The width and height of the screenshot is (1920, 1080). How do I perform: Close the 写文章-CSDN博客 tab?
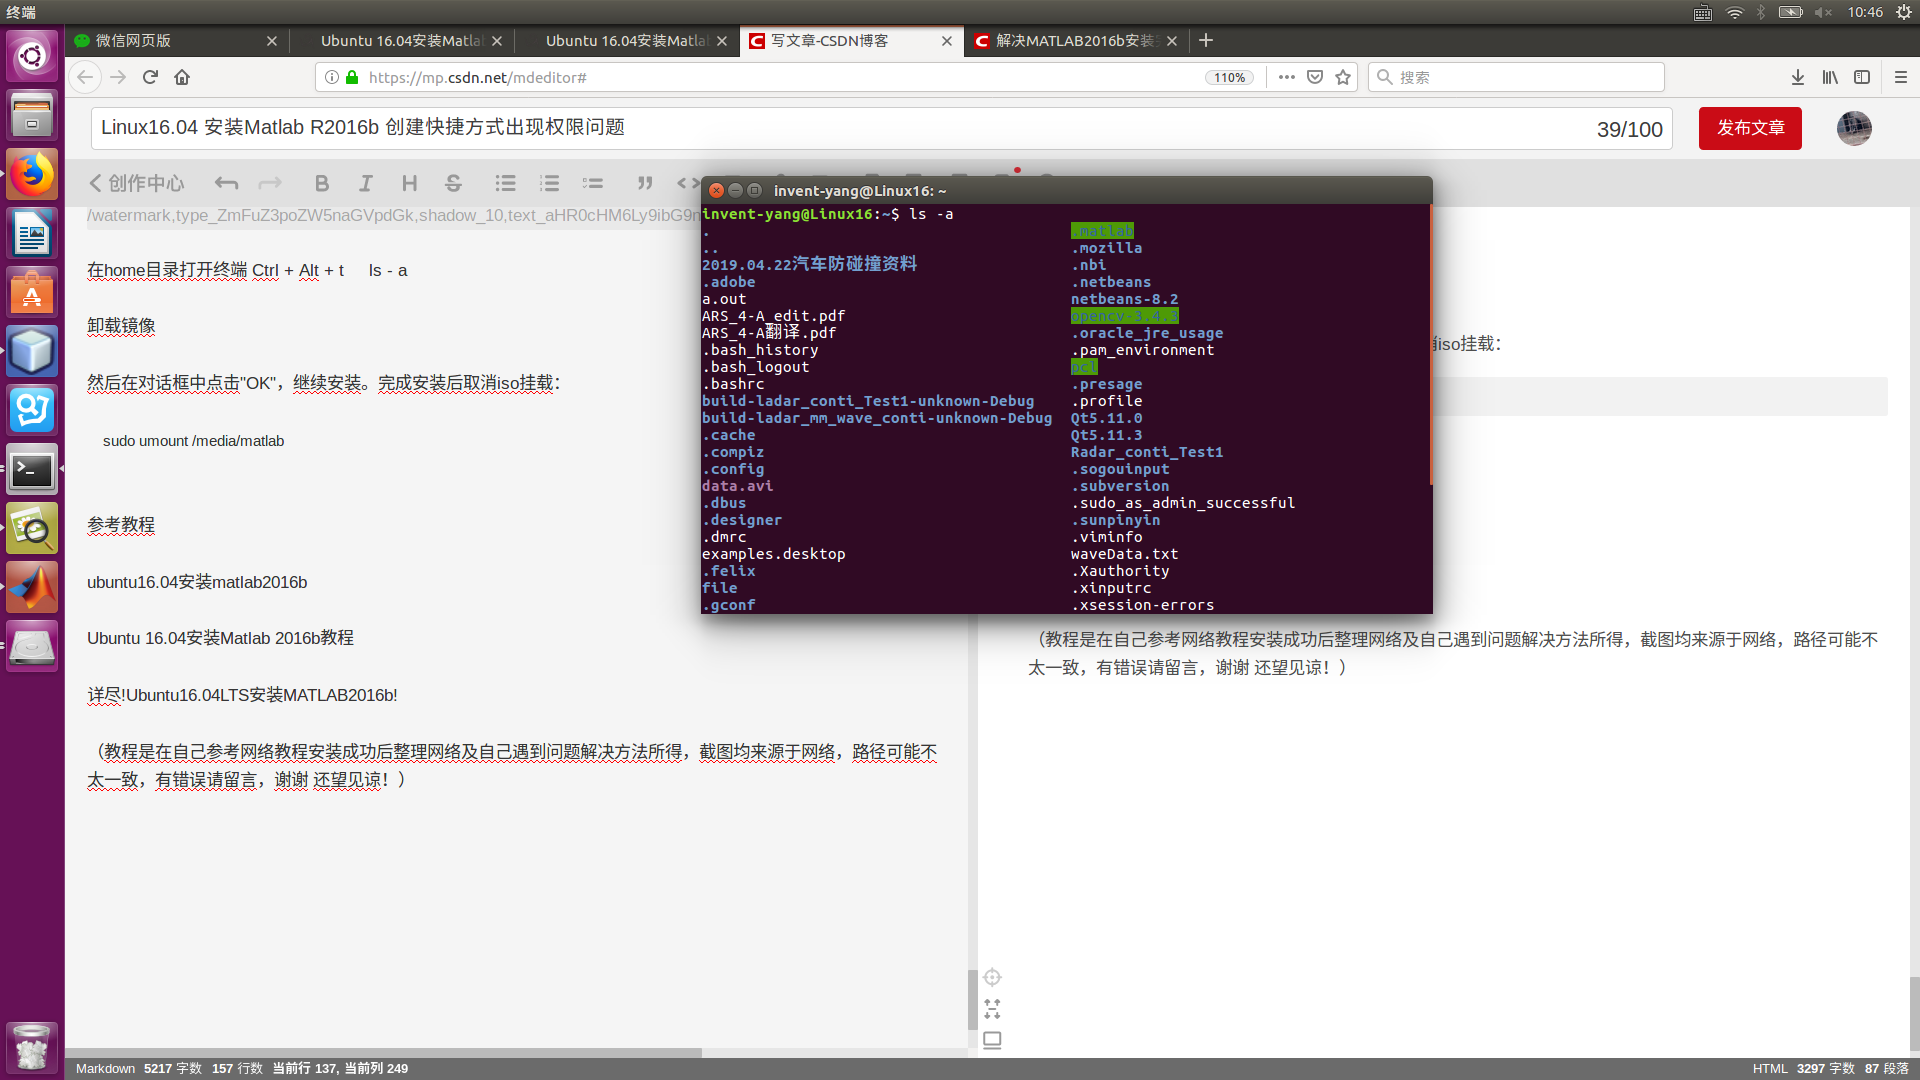click(x=947, y=41)
